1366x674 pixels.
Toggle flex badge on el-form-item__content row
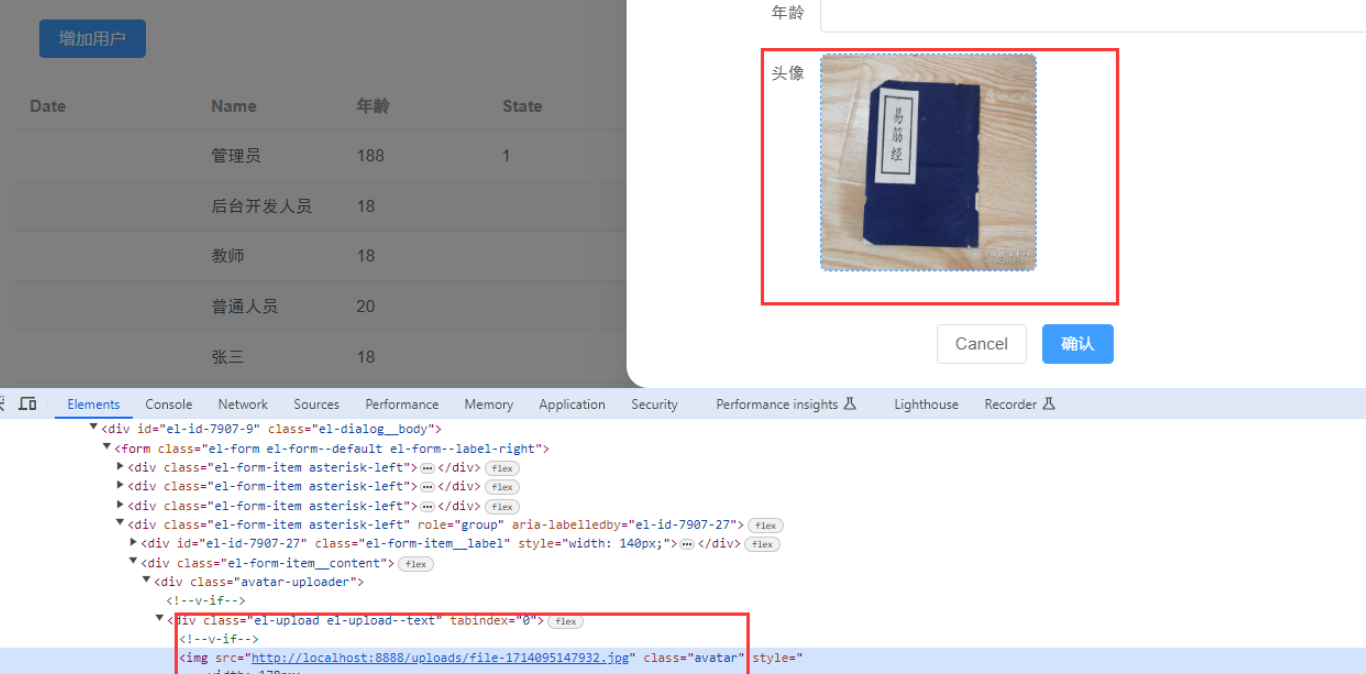pos(416,564)
